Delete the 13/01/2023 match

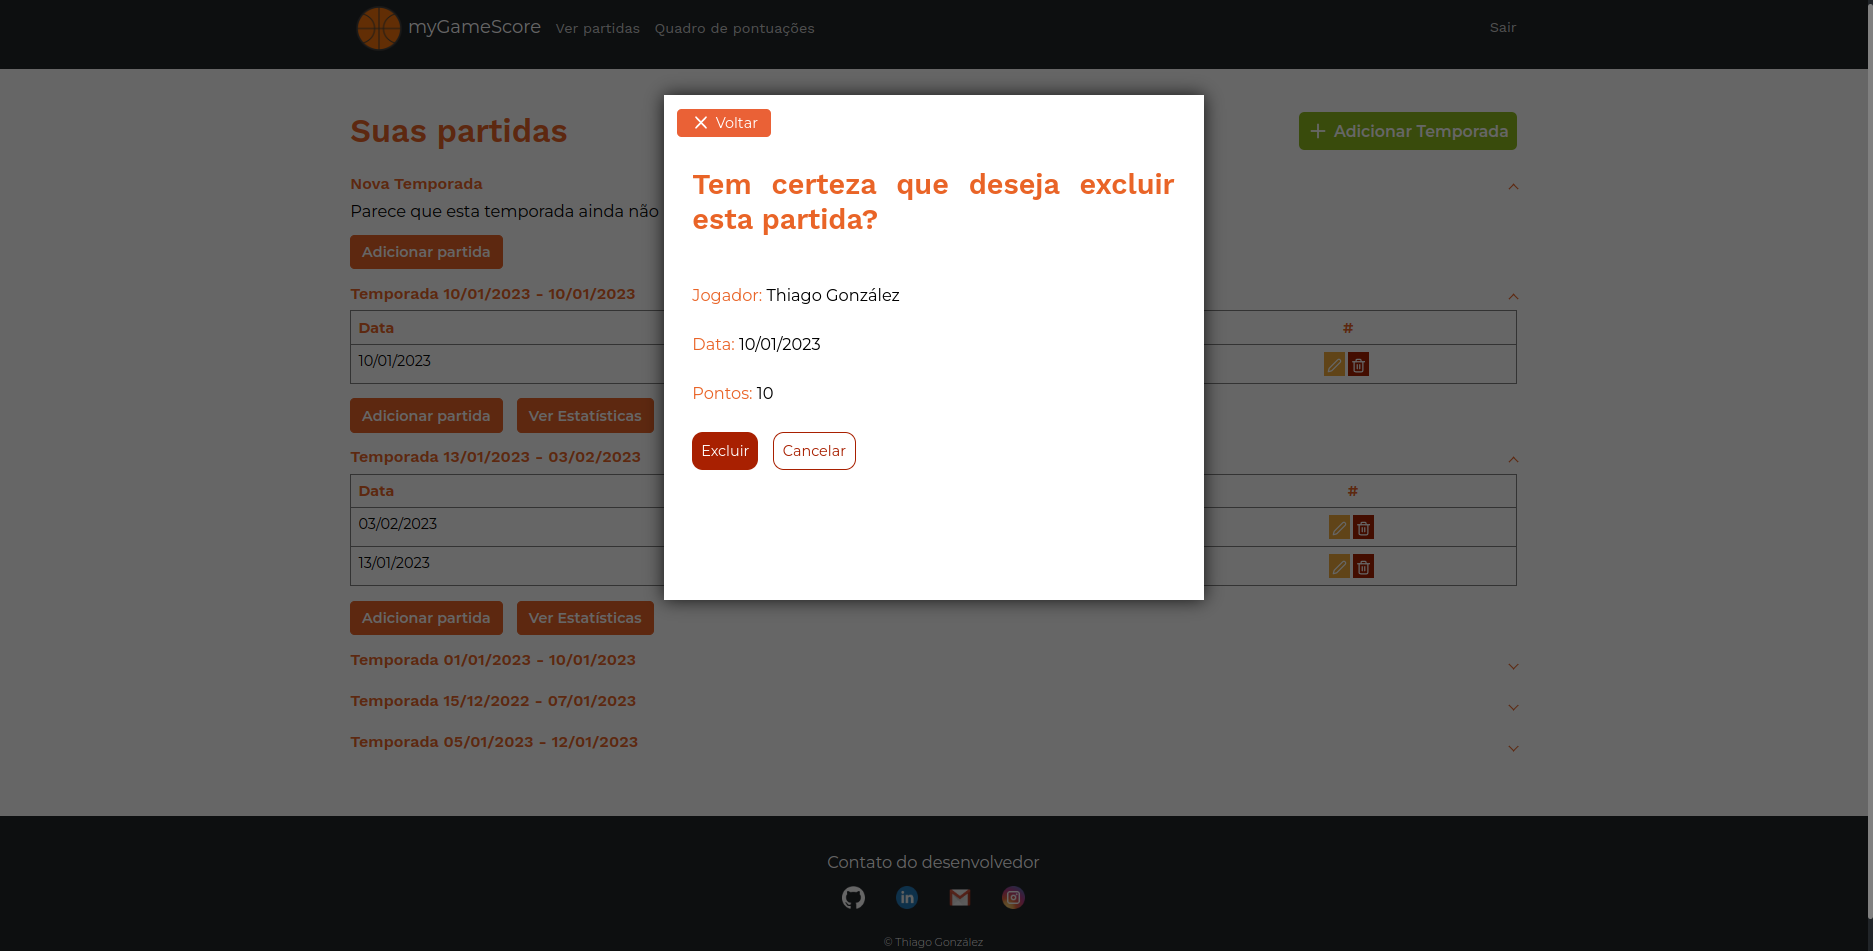coord(1363,566)
